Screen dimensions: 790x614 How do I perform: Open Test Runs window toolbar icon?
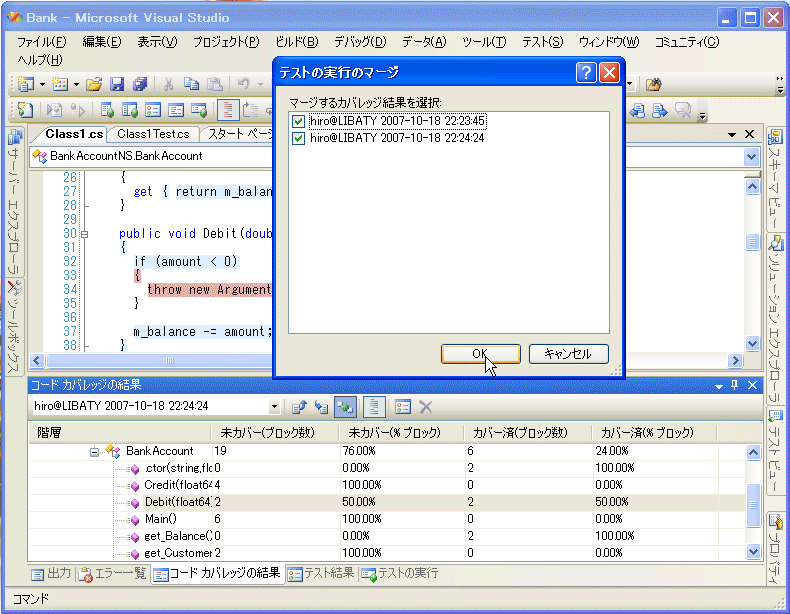tap(199, 110)
